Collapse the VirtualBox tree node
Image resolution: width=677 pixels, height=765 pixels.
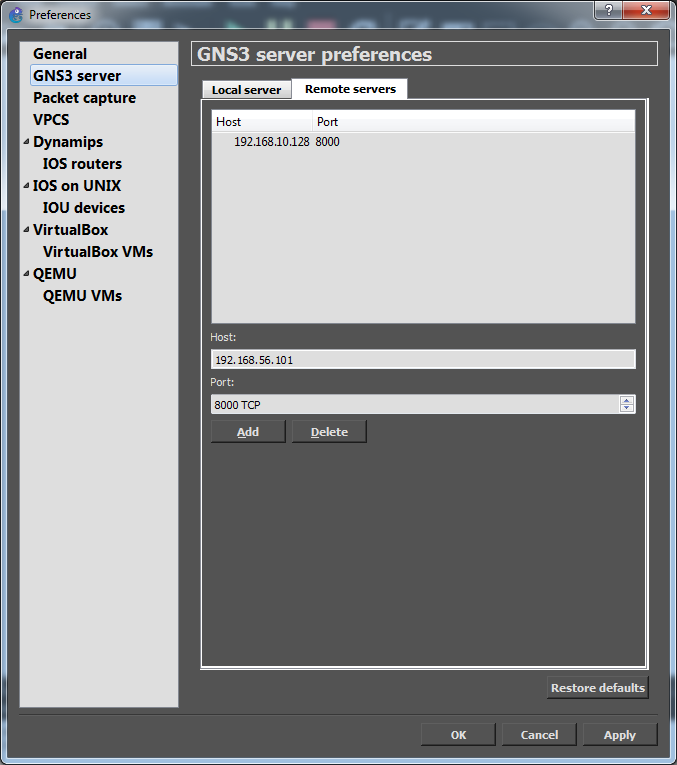pos(26,229)
